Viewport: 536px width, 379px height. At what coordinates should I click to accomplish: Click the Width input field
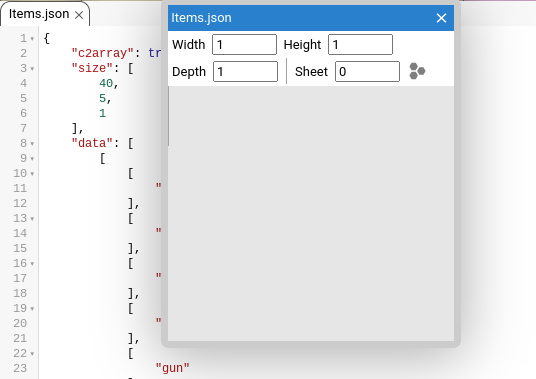(x=244, y=44)
